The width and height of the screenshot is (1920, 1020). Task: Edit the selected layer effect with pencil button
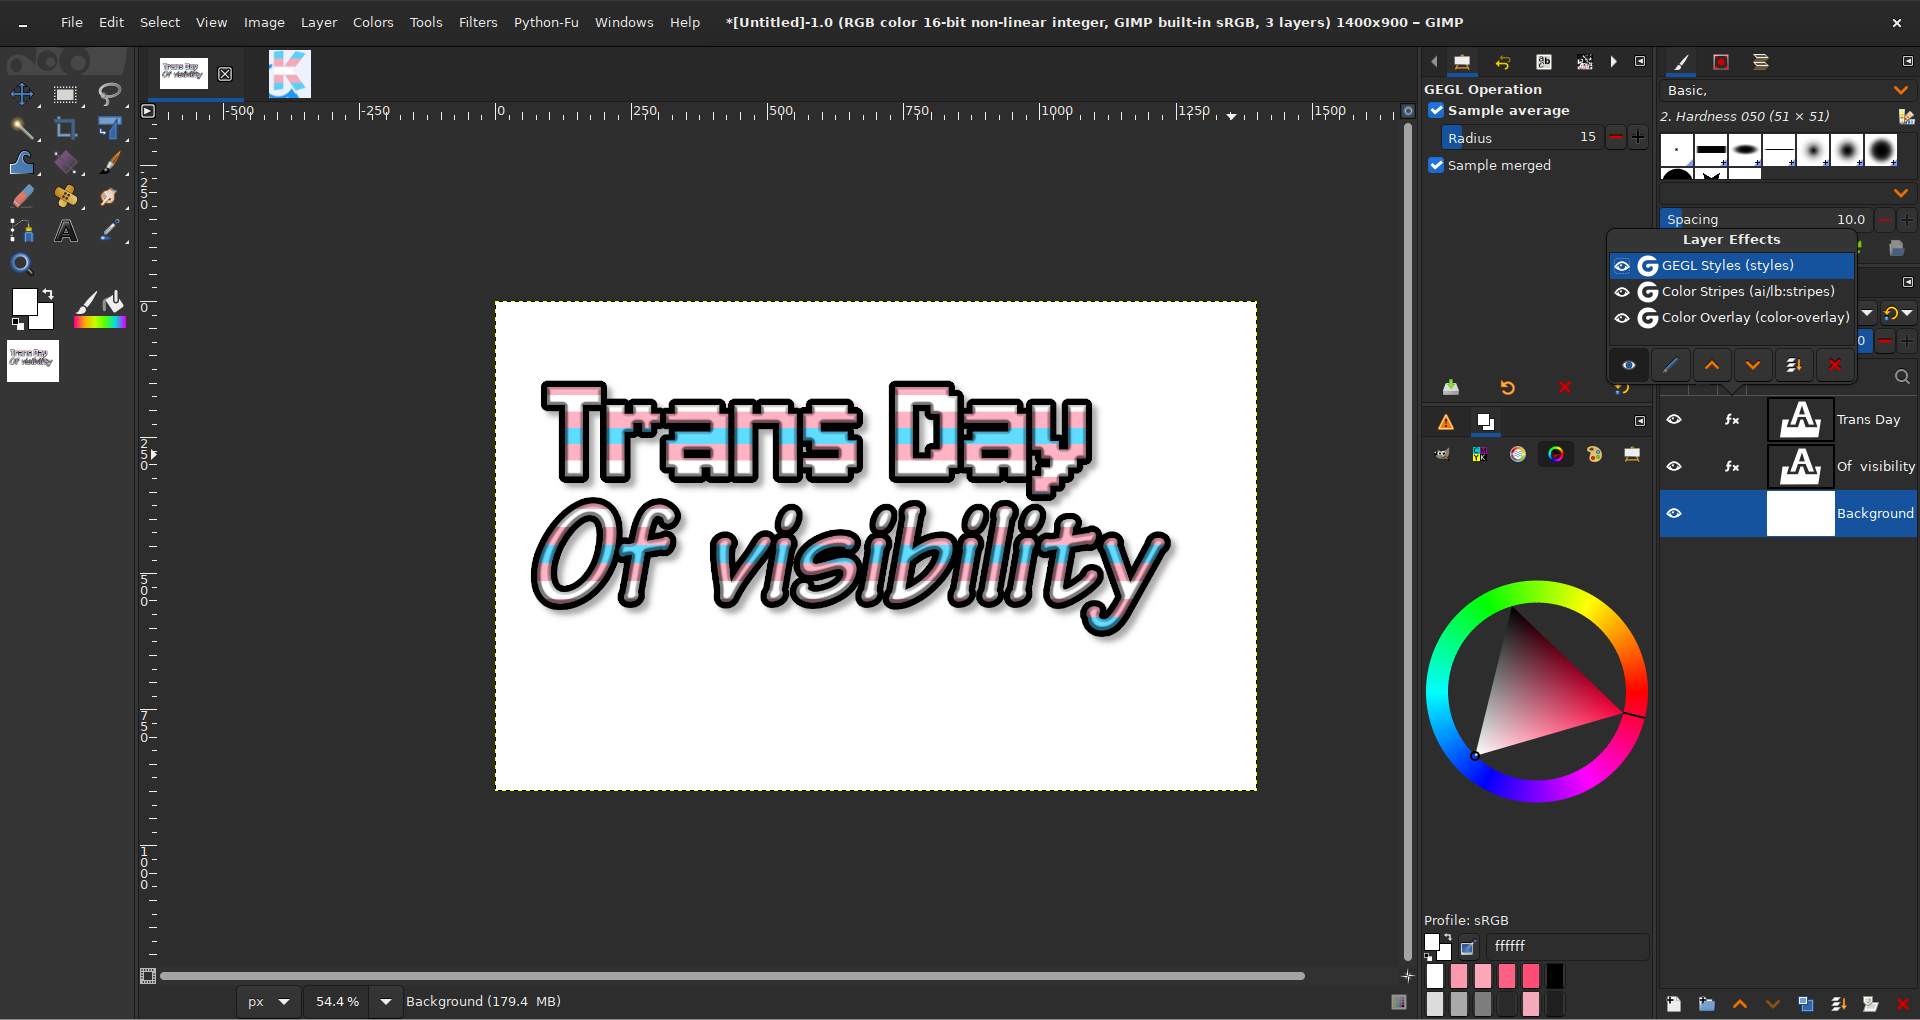pos(1671,365)
